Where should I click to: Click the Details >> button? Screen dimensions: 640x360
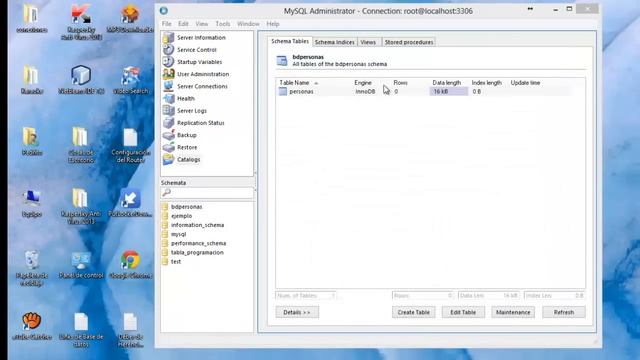pyautogui.click(x=297, y=312)
